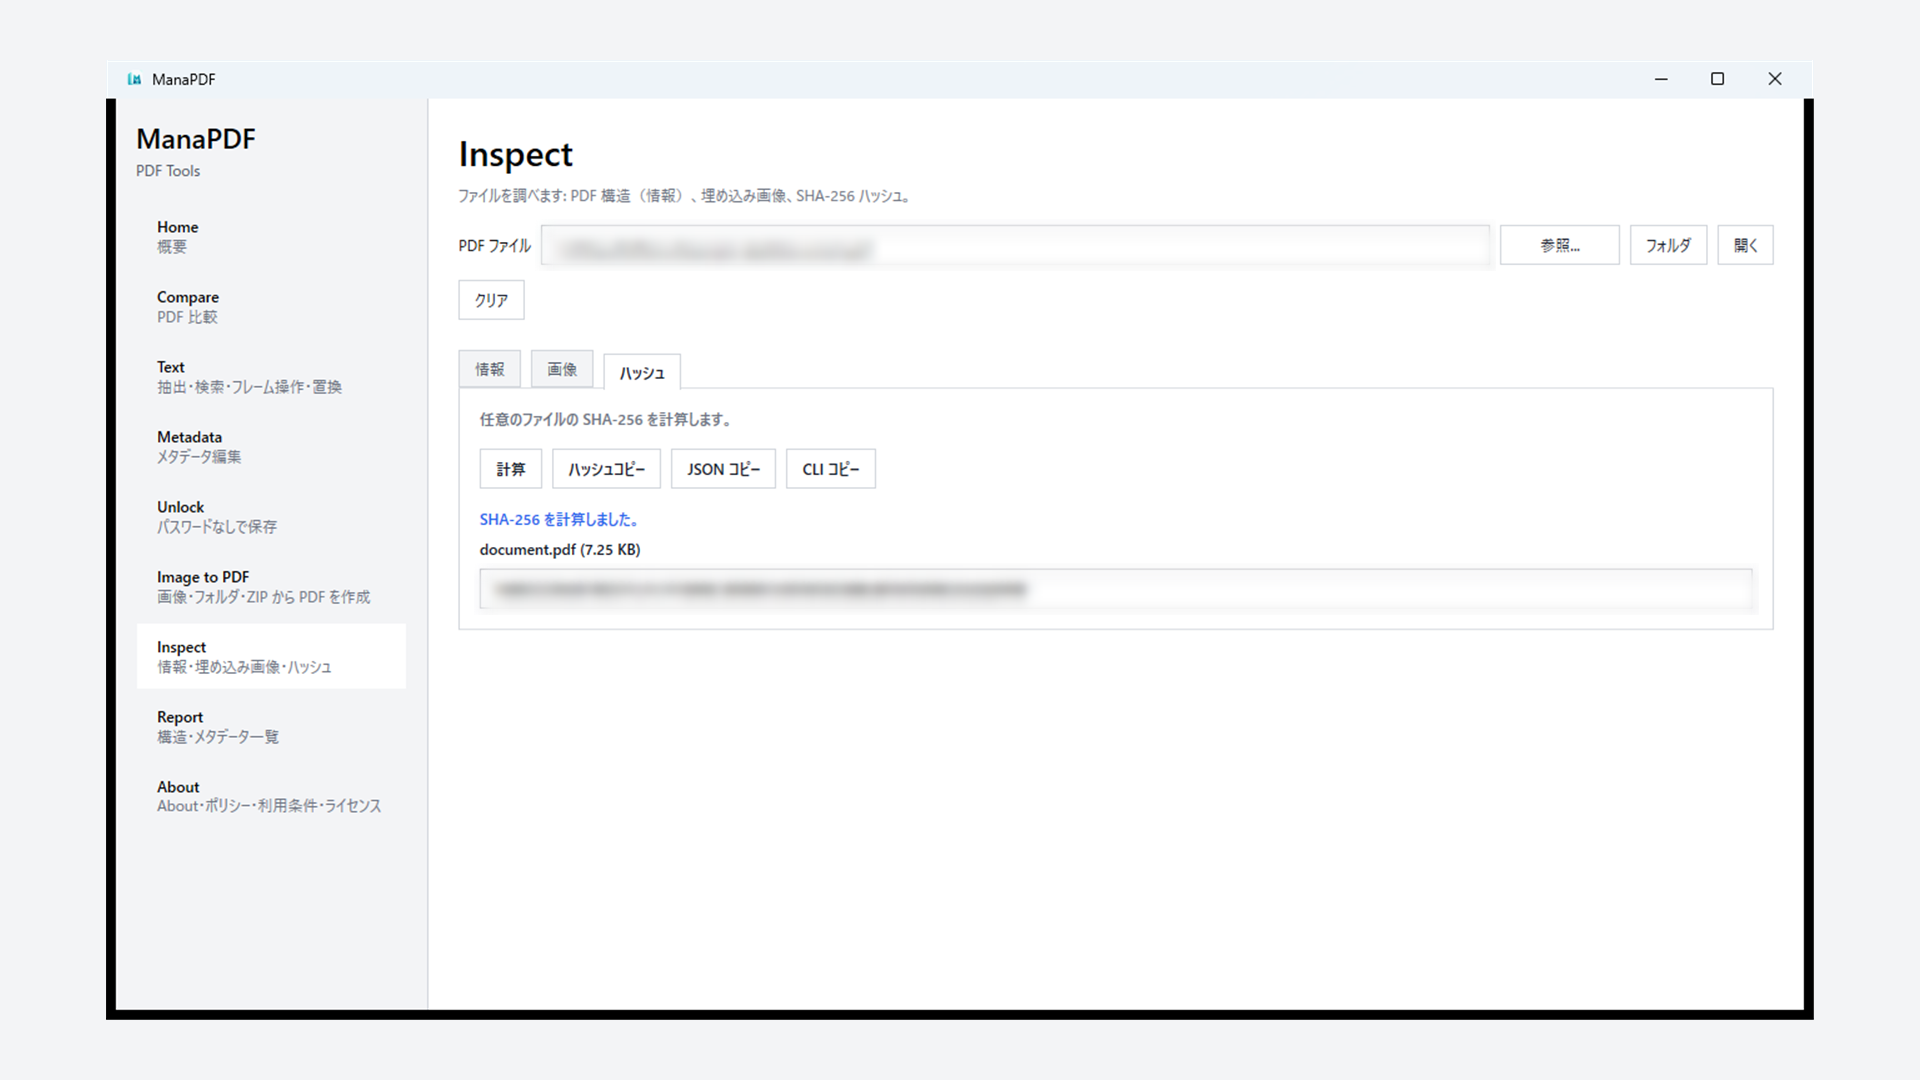Switch to the 情報 tab

(490, 369)
